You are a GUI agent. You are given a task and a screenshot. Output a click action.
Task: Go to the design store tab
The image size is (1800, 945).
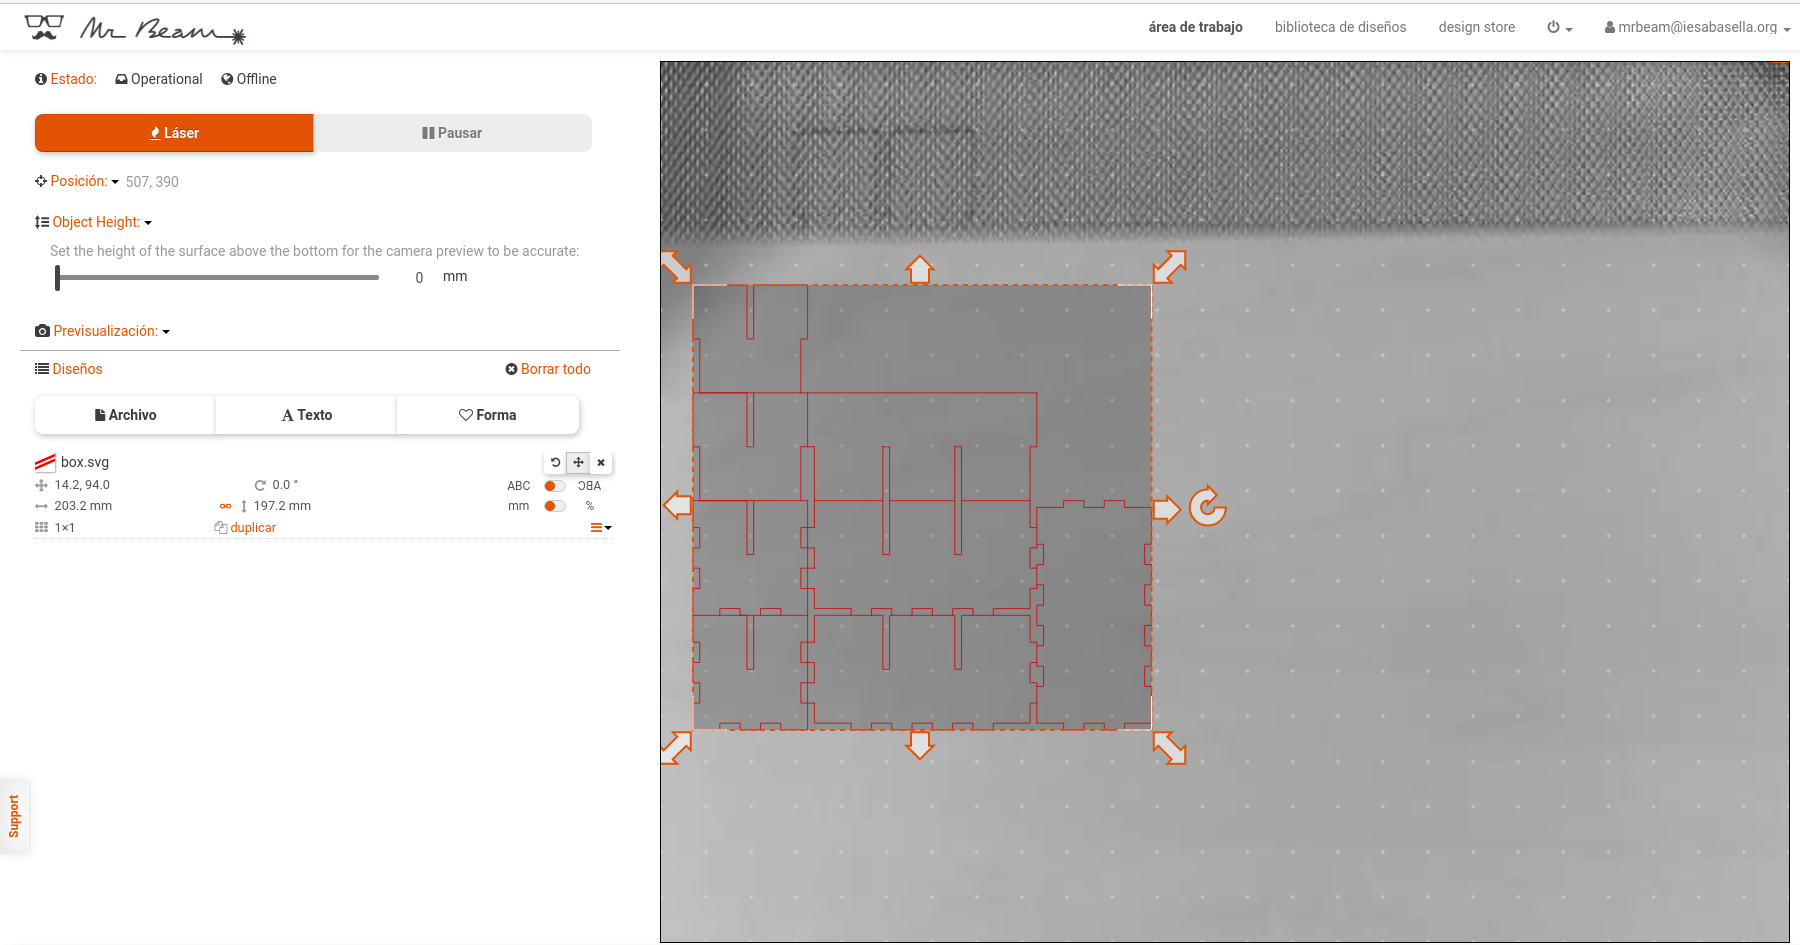pyautogui.click(x=1476, y=27)
